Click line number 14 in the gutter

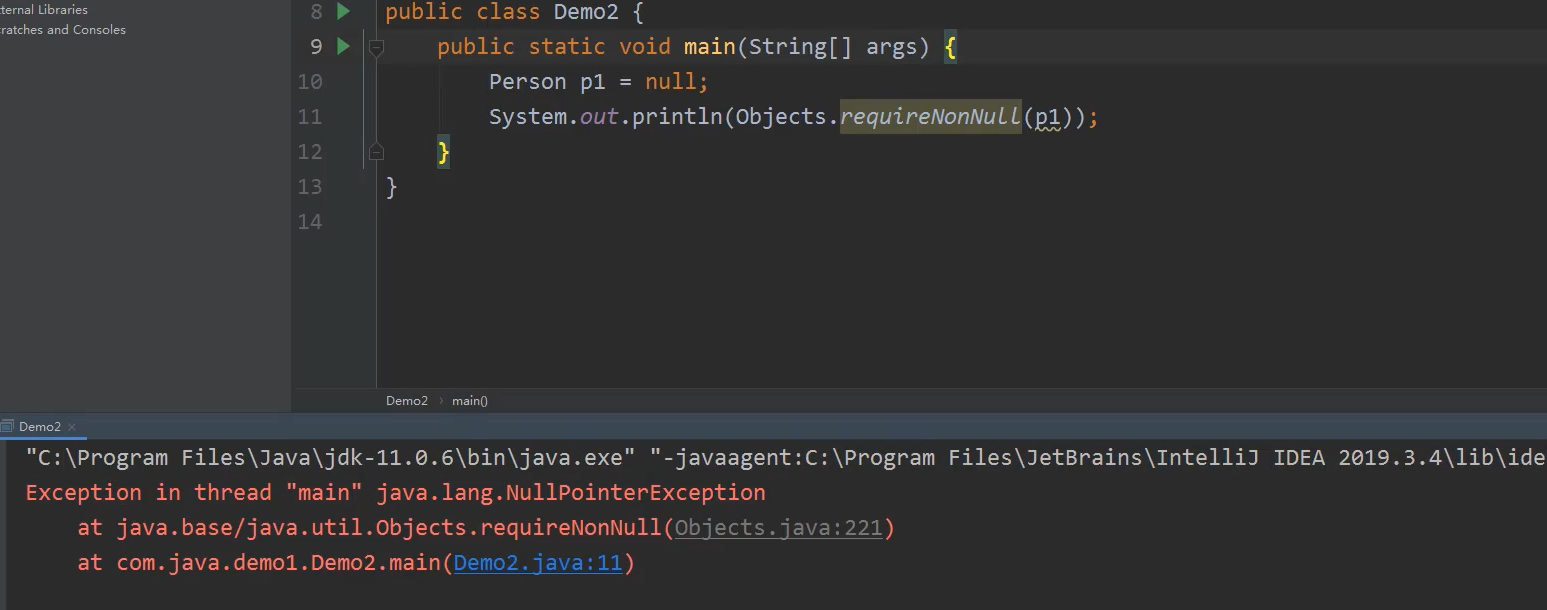(310, 222)
